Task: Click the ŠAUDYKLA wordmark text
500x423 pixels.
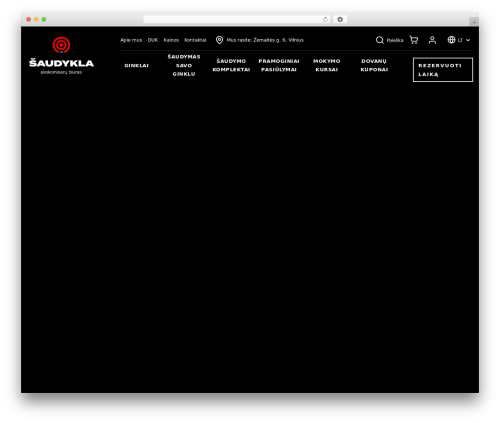Action: 61,63
